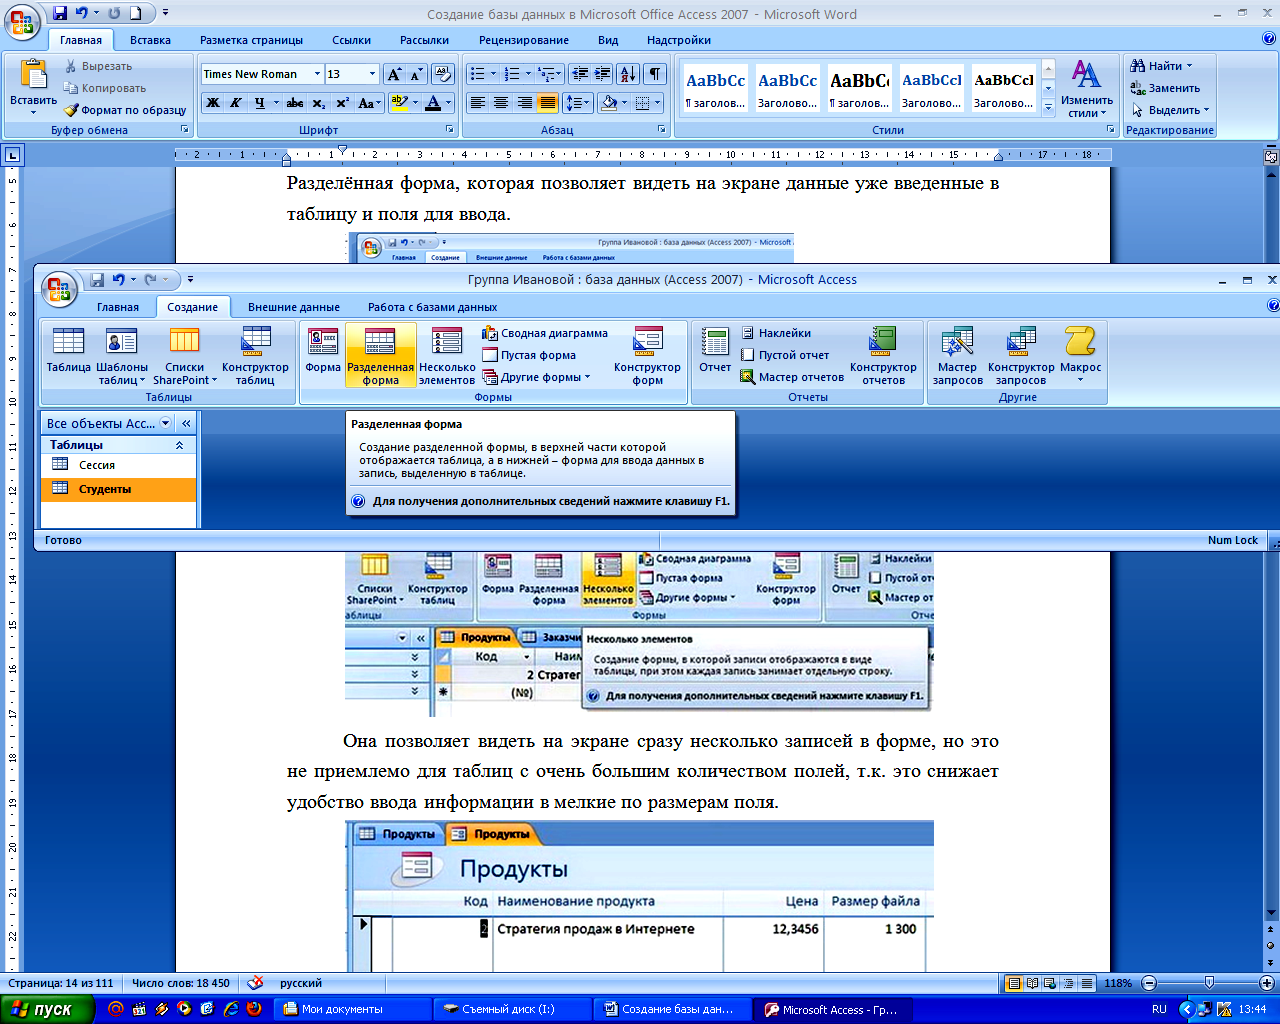Open the Макрос dropdown in Access

pos(1080,357)
